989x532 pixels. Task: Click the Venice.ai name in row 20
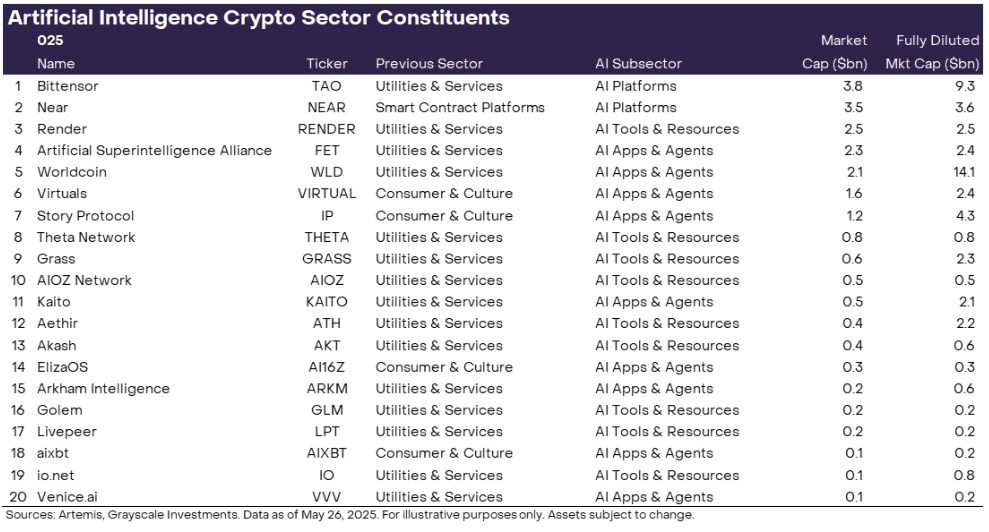[x=70, y=497]
